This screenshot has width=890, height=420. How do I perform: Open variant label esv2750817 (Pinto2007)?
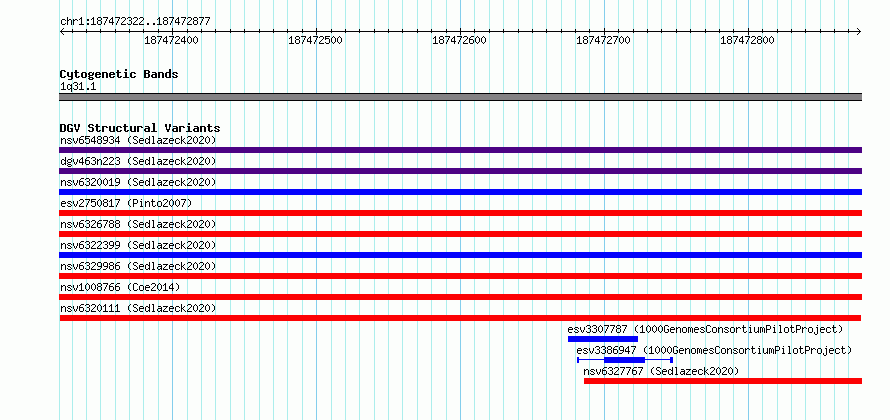[x=126, y=203]
